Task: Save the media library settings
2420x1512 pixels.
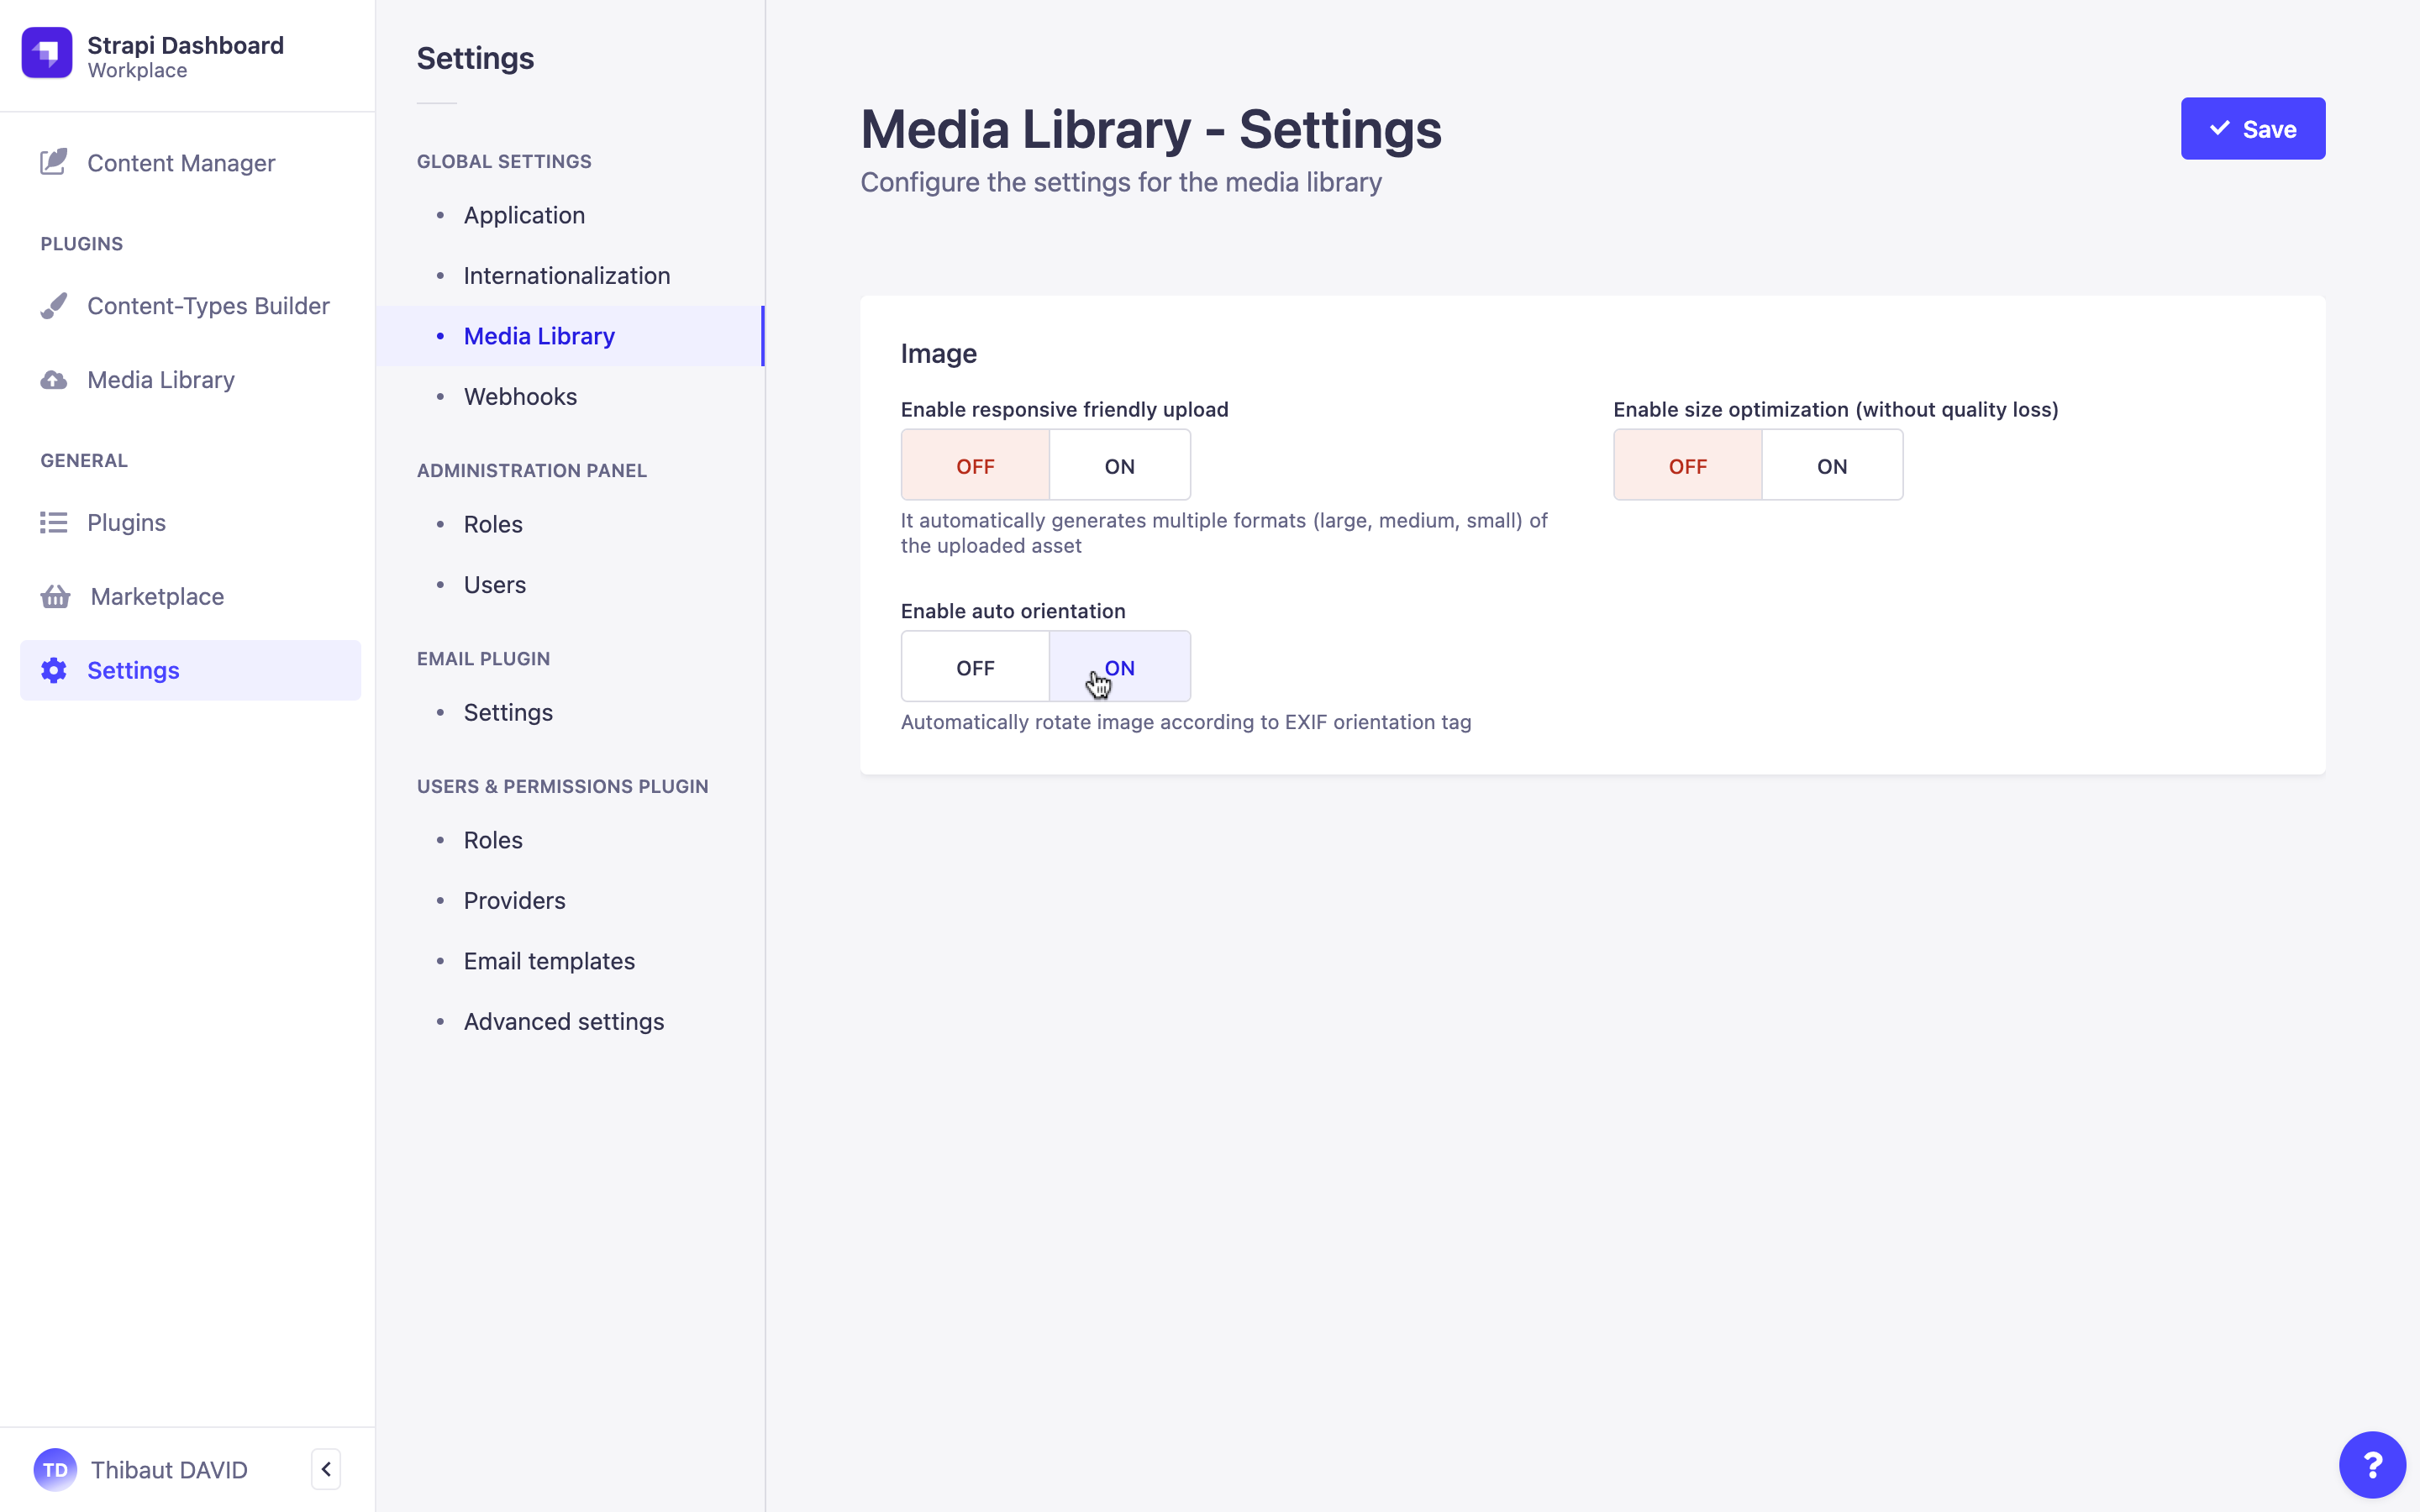Action: tap(2253, 128)
